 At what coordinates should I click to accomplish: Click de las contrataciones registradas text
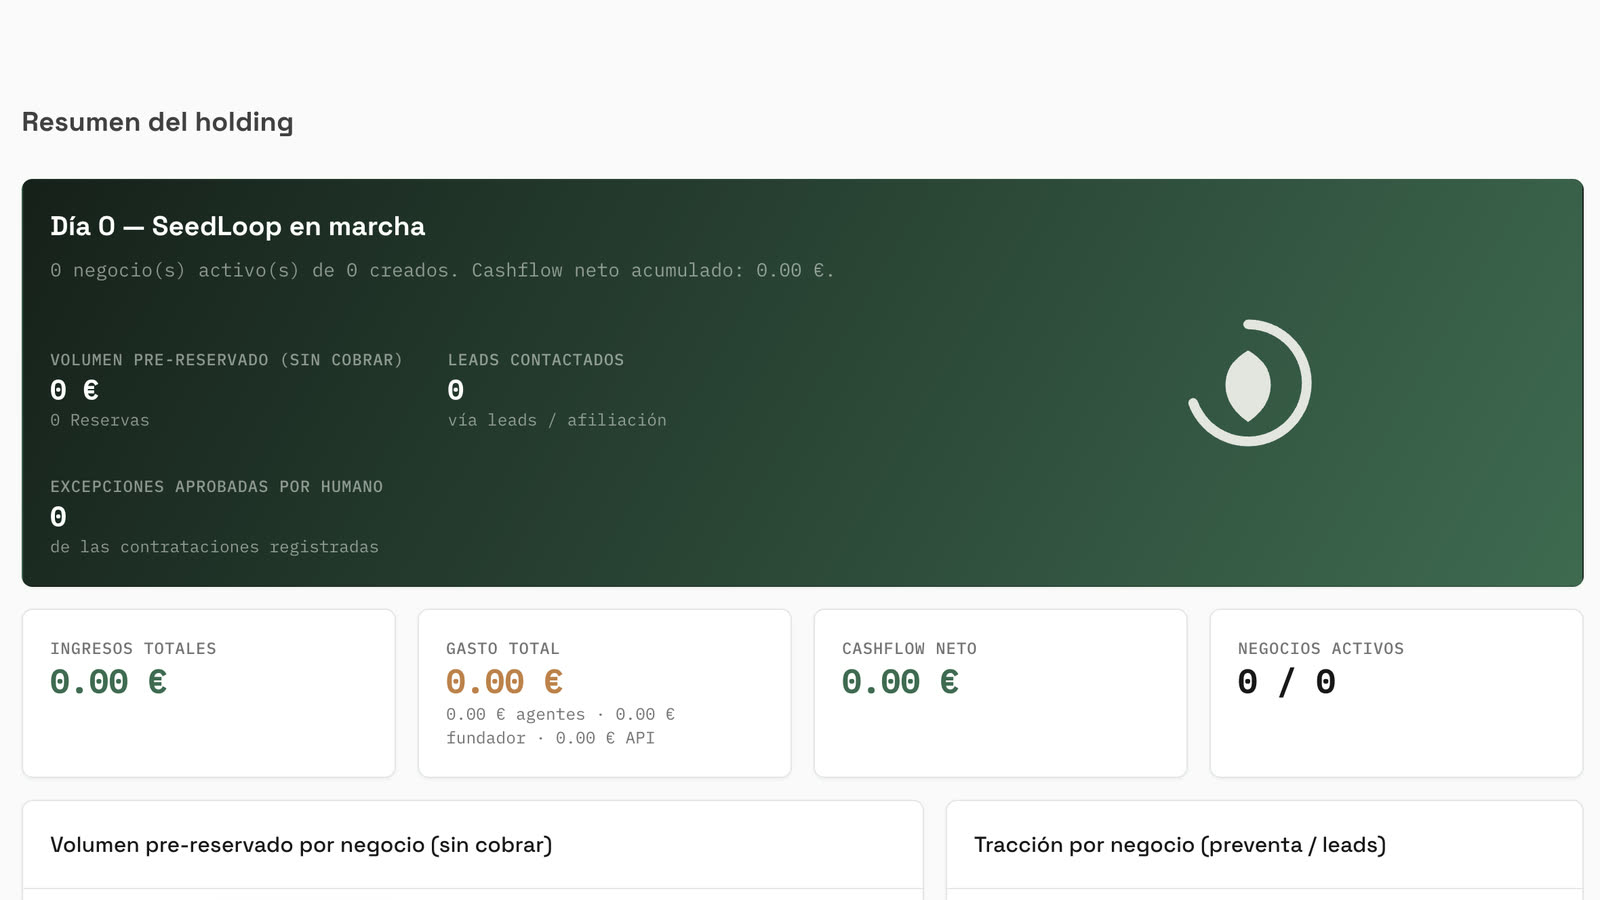coord(215,547)
